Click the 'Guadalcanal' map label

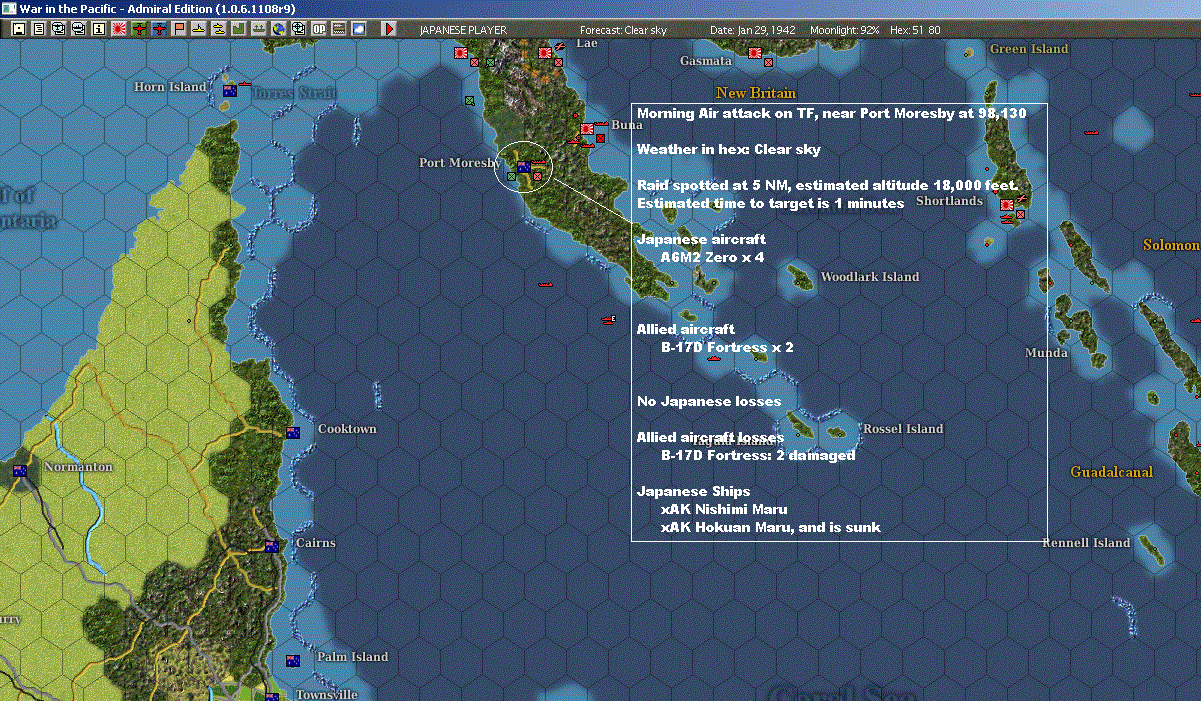pyautogui.click(x=1111, y=472)
